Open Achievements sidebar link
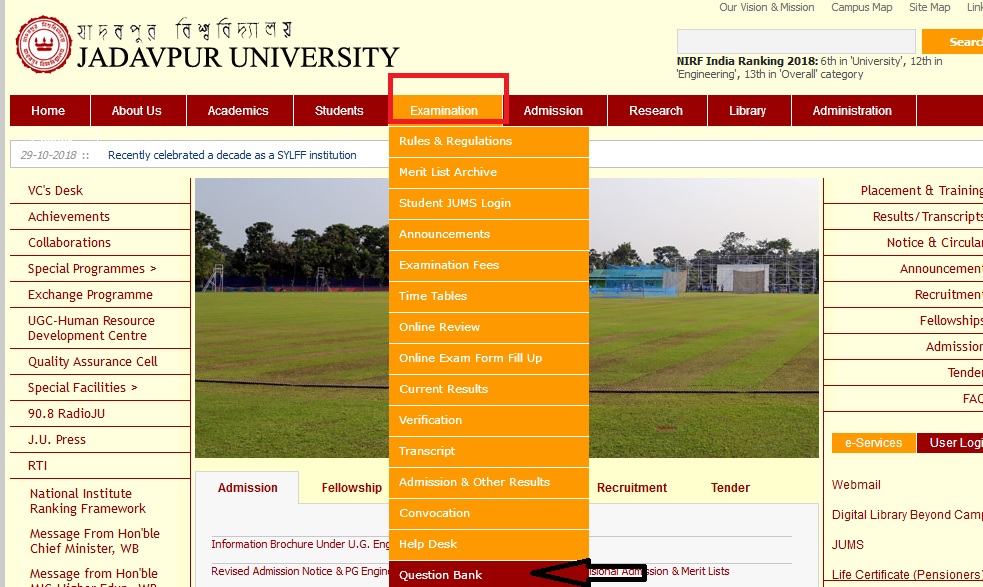The width and height of the screenshot is (983, 587). 69,217
